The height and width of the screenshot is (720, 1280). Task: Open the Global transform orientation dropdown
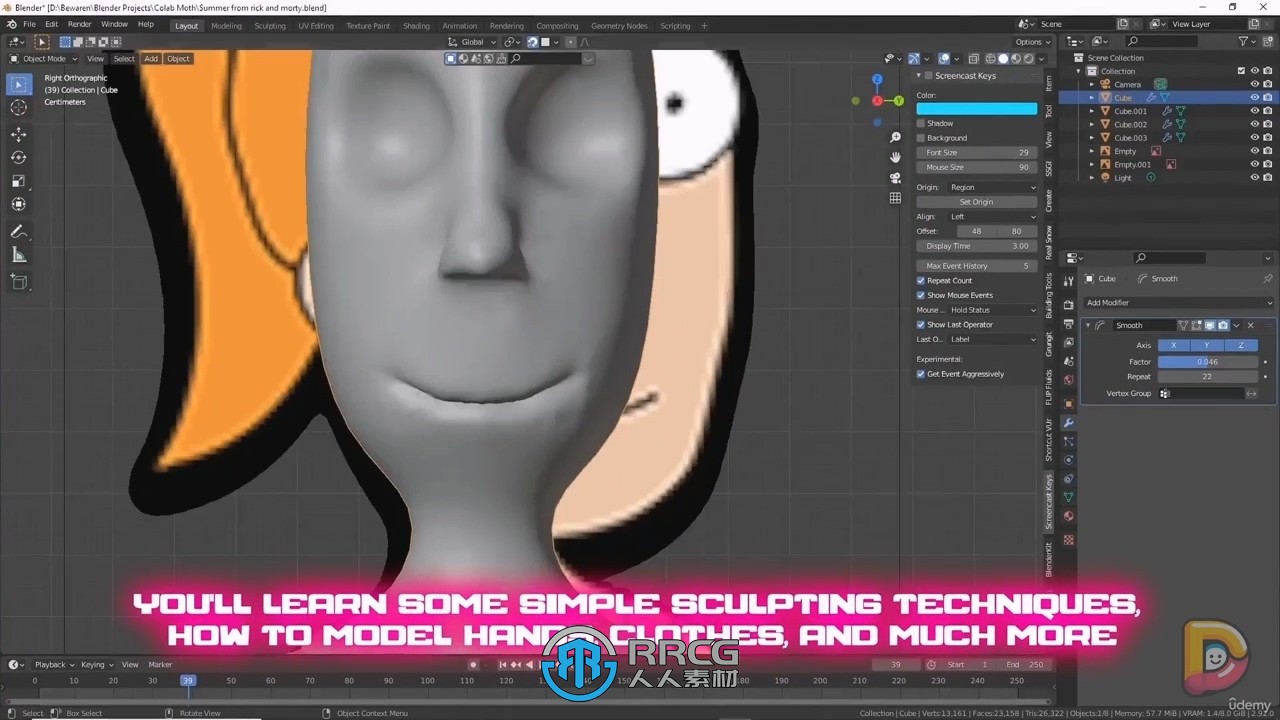(x=472, y=42)
